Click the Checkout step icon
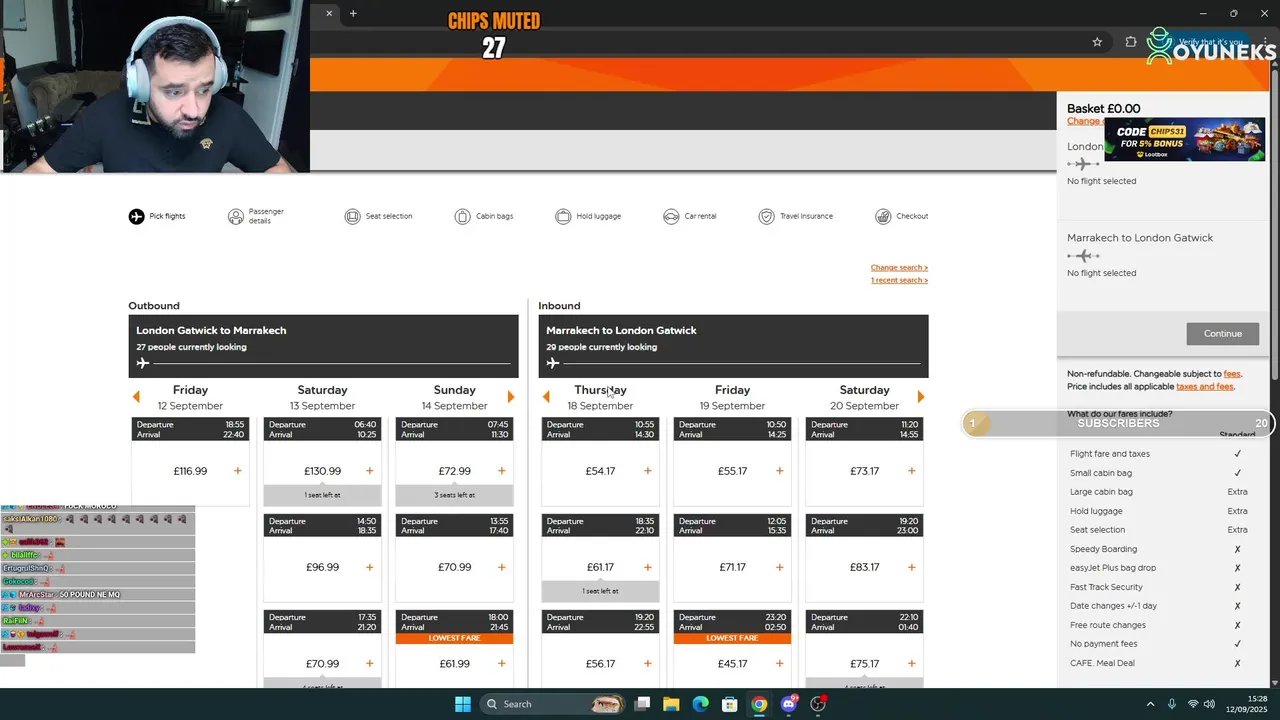Screen dimensions: 1280x720 883,216
